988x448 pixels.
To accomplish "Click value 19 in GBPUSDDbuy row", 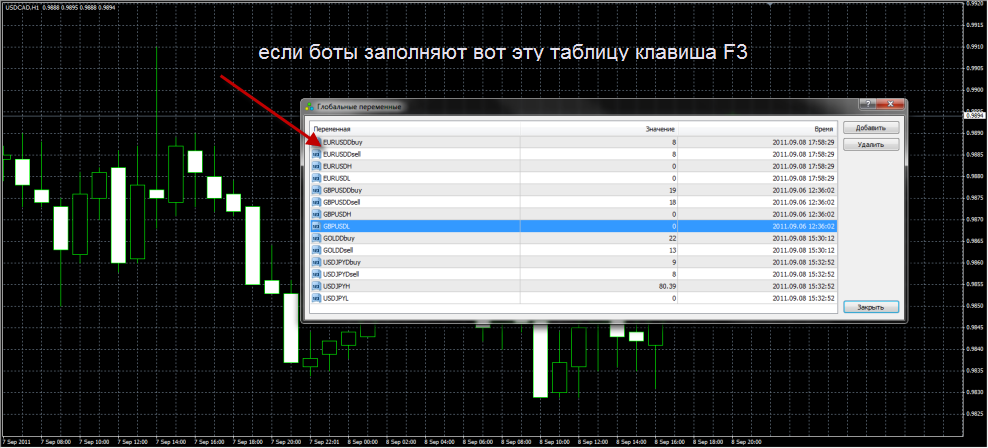I will coord(672,190).
